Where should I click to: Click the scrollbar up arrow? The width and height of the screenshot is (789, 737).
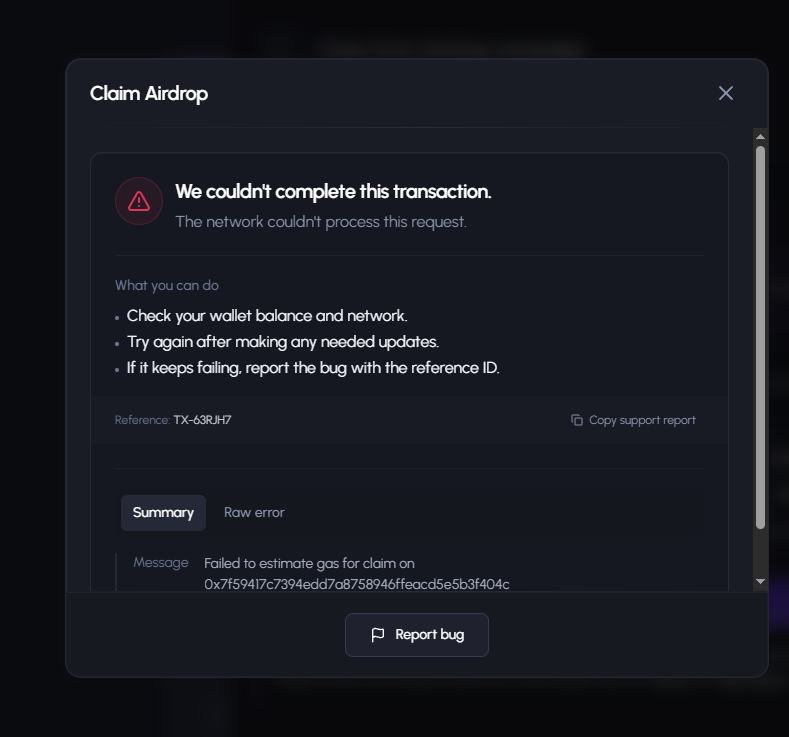tap(760, 137)
